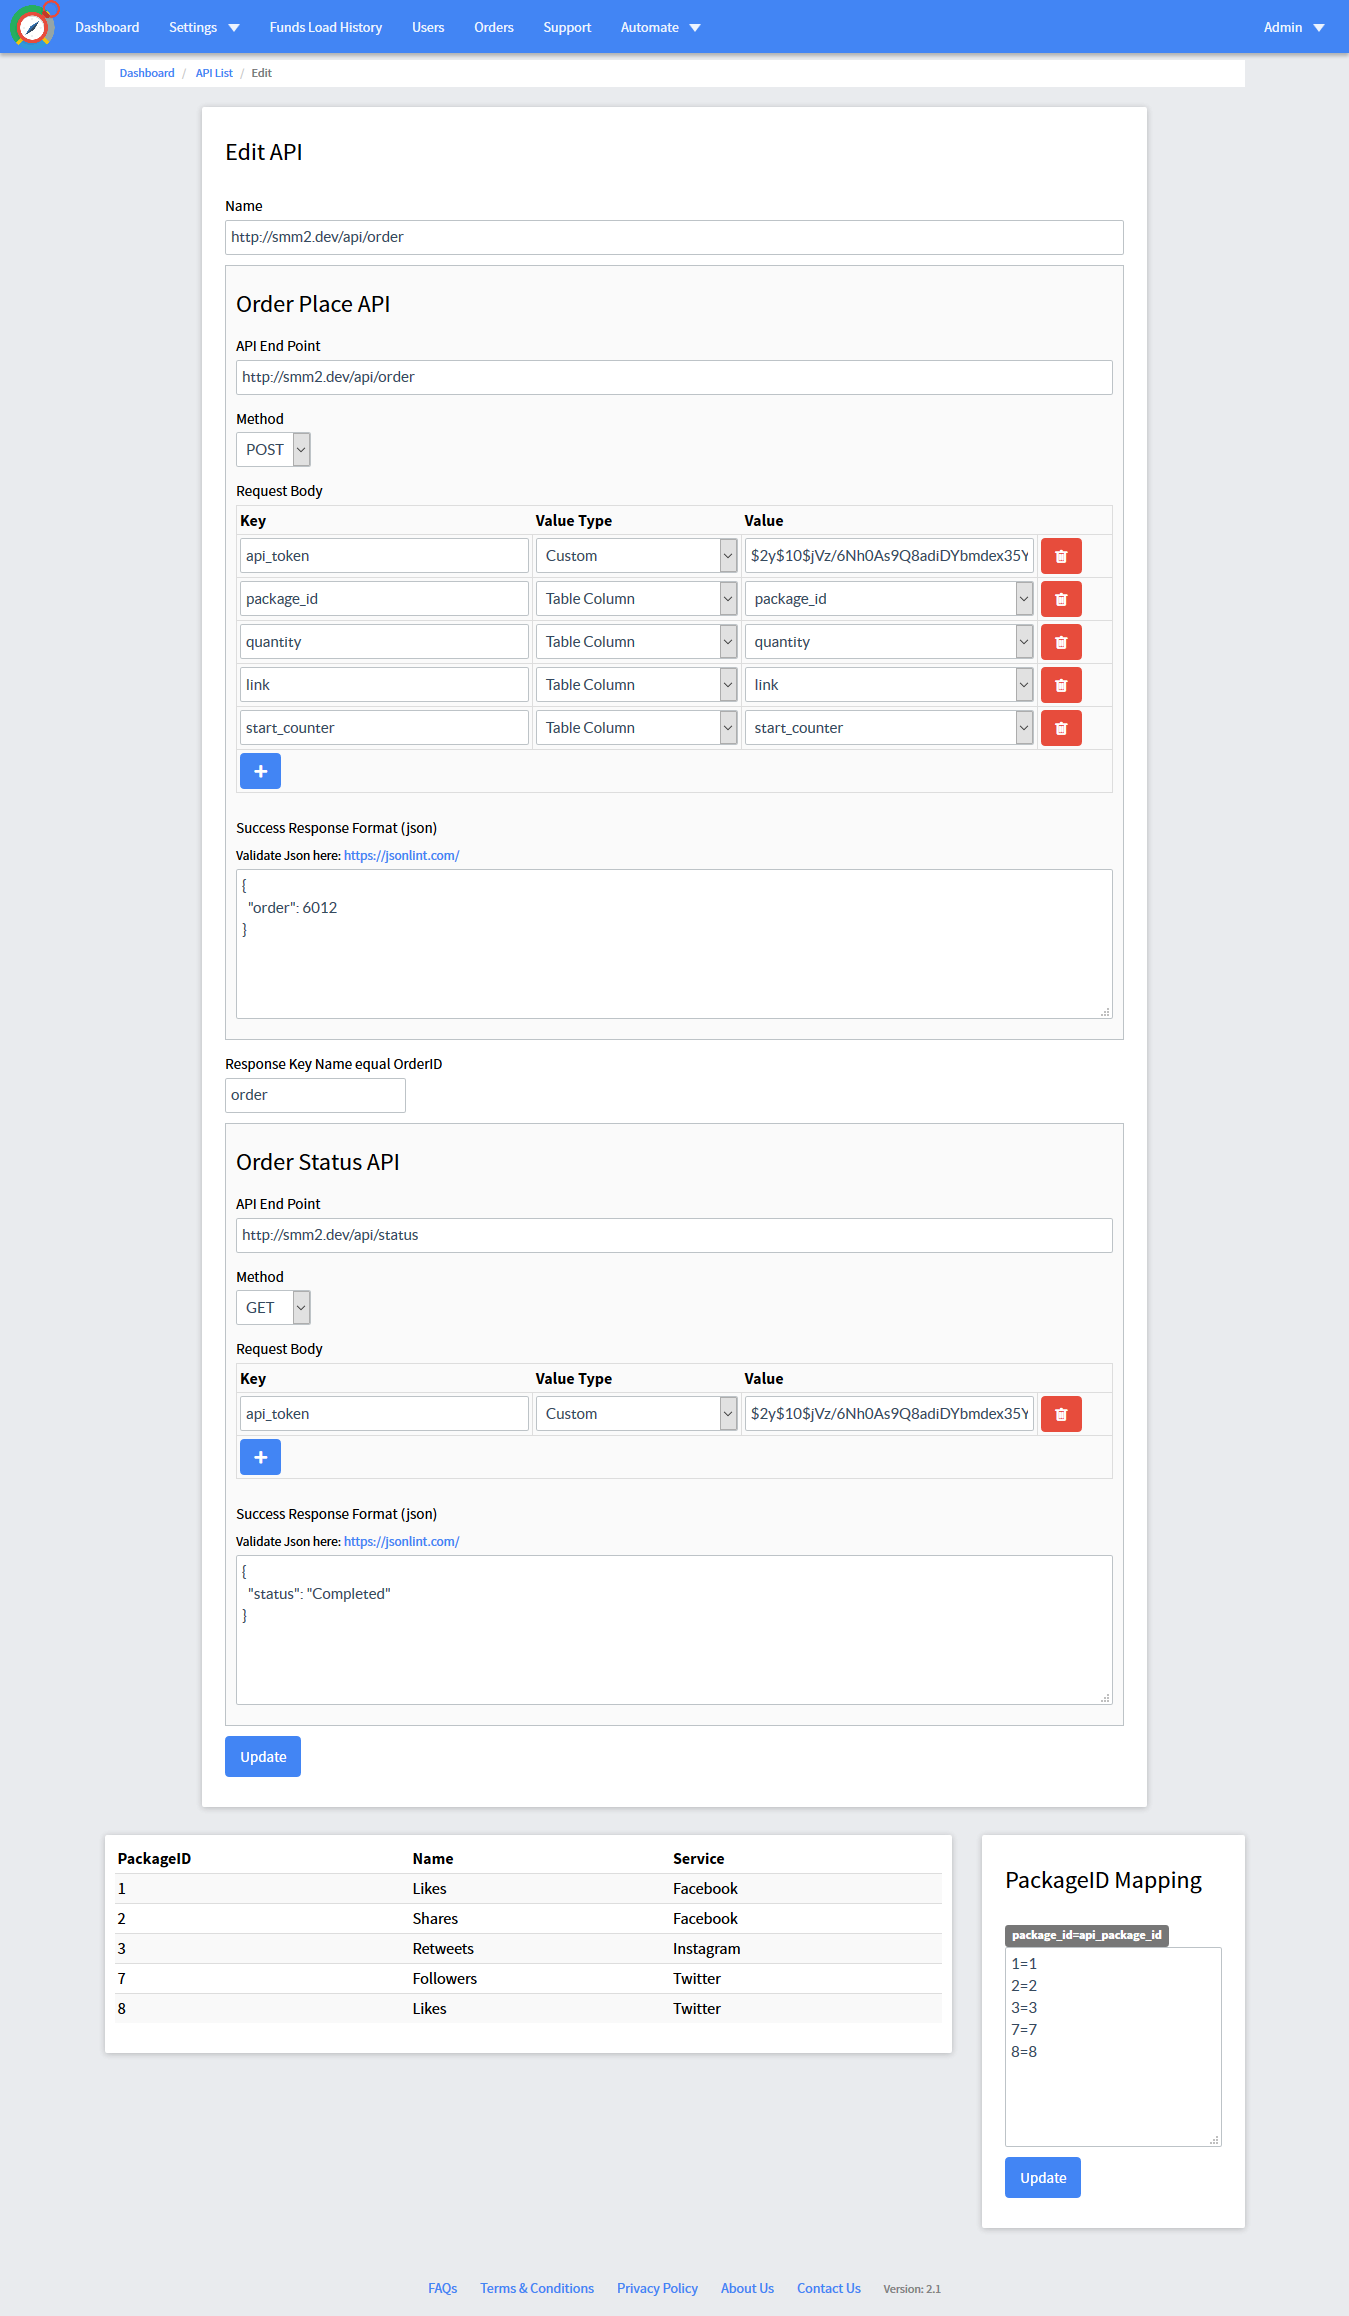
Task: Delete the Order Status api_token row
Action: 1060,1414
